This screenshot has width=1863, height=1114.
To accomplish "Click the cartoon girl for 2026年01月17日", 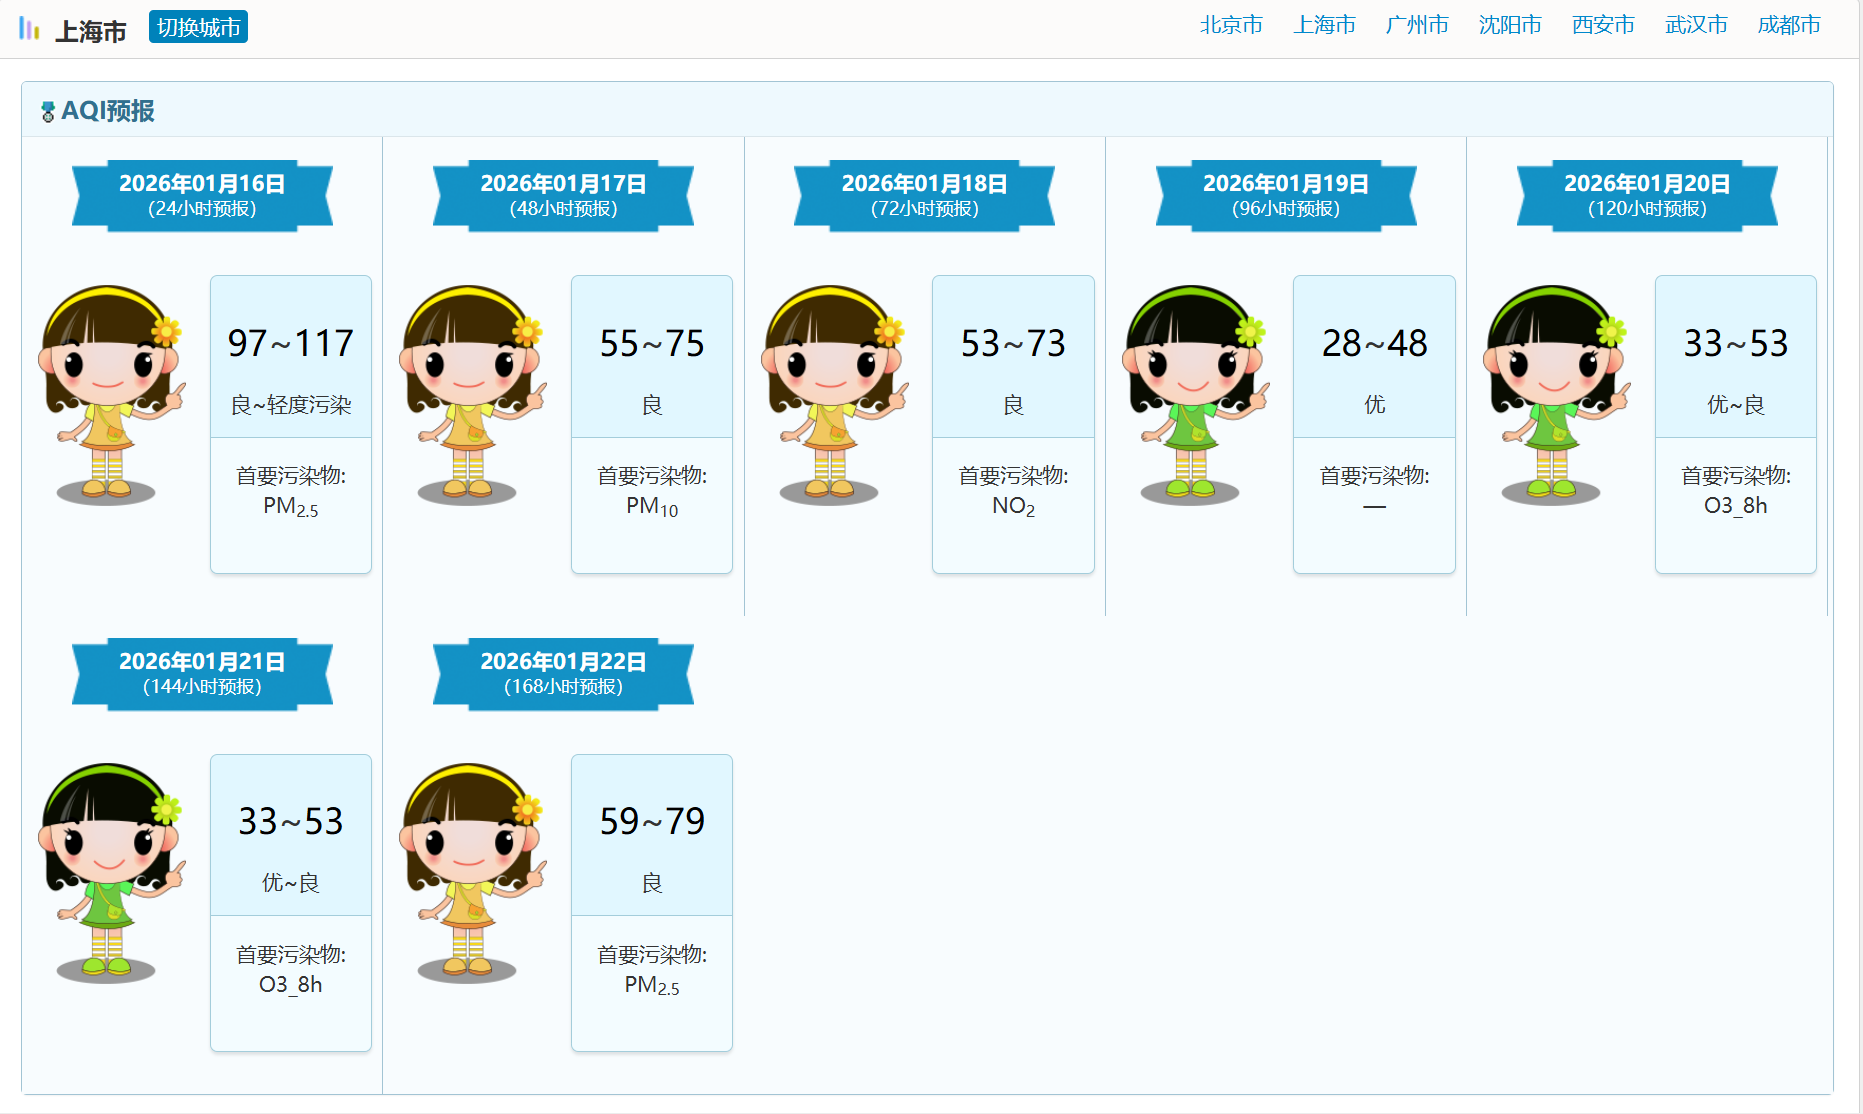I will [471, 394].
